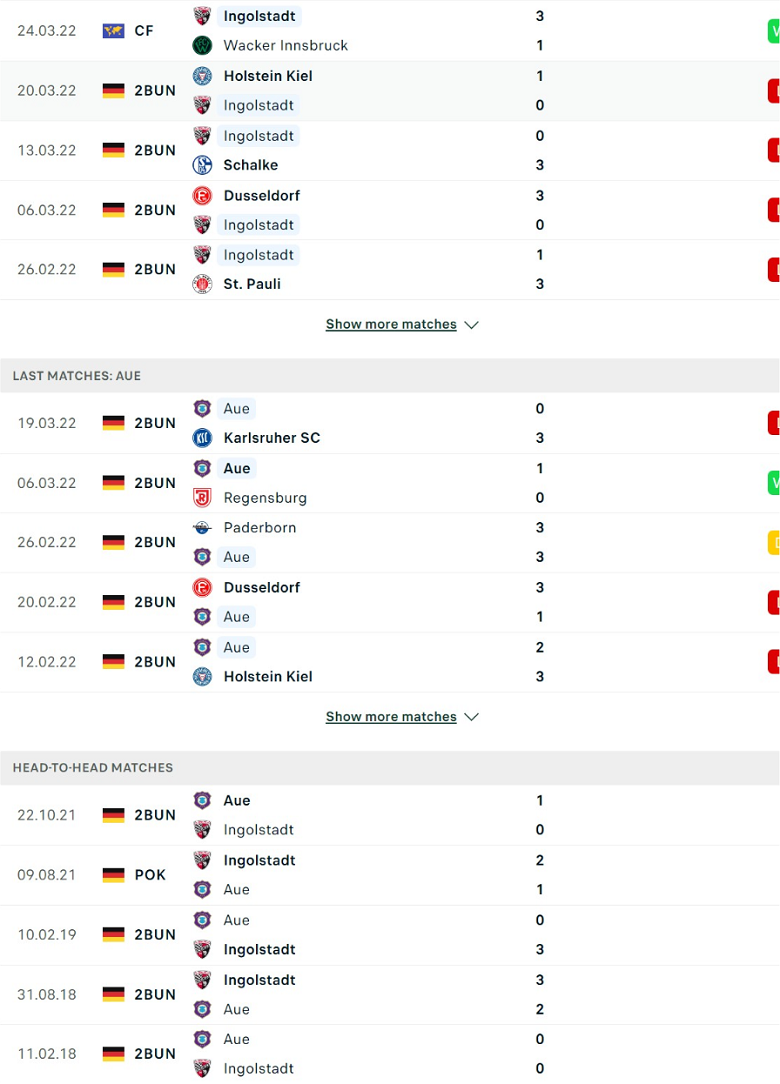Click the St. Pauli club crest
Image resolution: width=780 pixels, height=1084 pixels.
pyautogui.click(x=202, y=284)
